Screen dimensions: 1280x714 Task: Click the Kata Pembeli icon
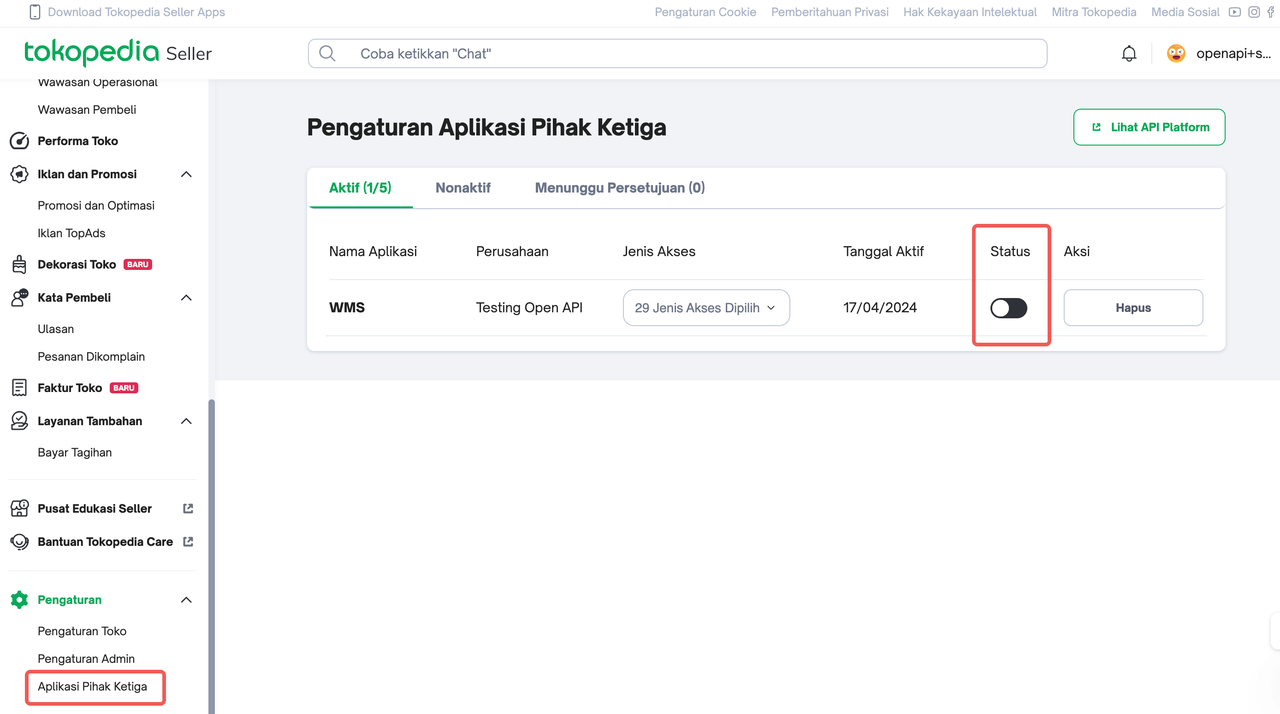(x=19, y=298)
